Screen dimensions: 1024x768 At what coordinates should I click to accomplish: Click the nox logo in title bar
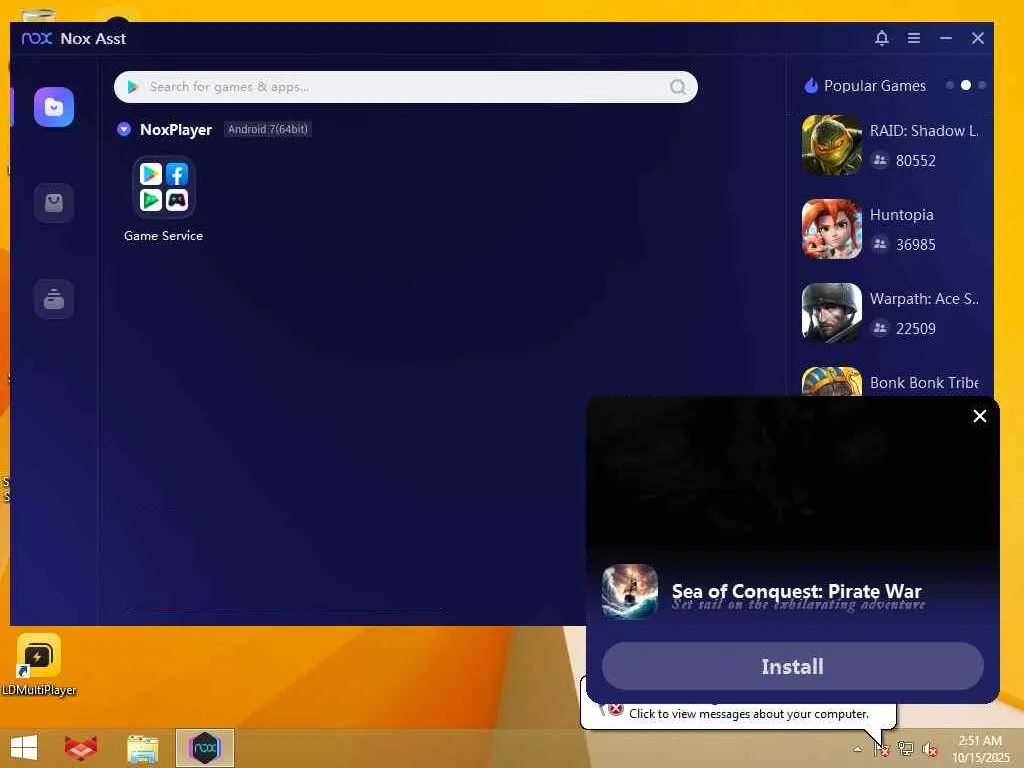point(37,39)
